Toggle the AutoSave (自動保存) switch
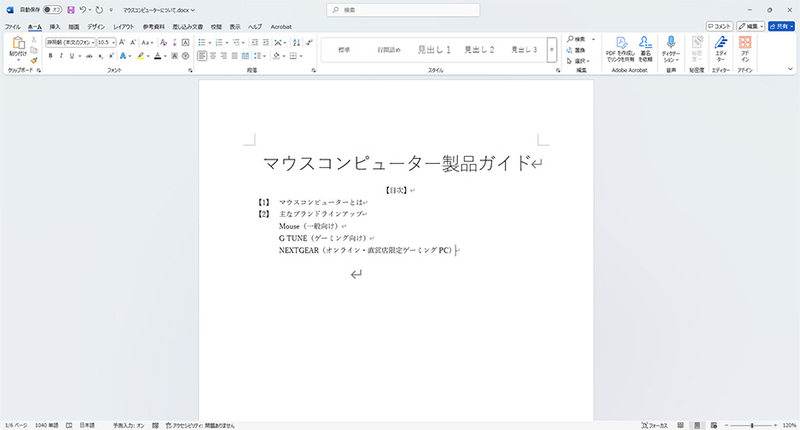800x430 pixels. pos(52,10)
